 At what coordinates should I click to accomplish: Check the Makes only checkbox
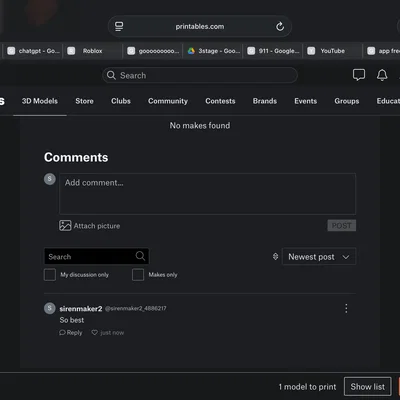(138, 275)
